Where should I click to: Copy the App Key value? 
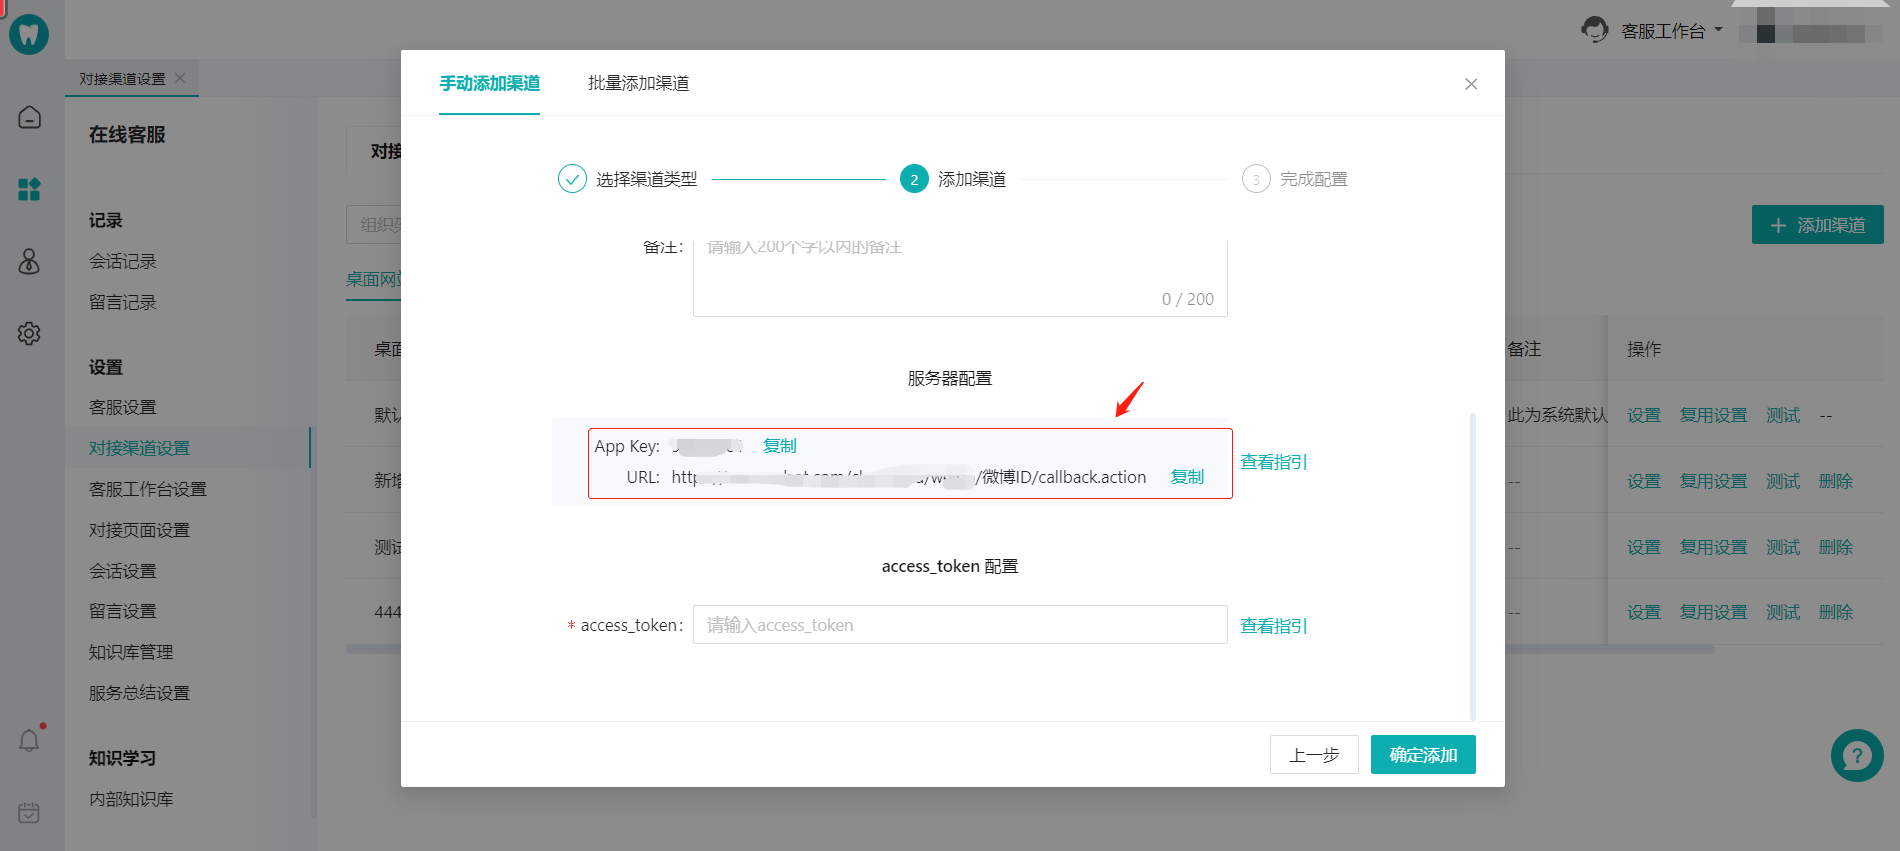point(780,446)
